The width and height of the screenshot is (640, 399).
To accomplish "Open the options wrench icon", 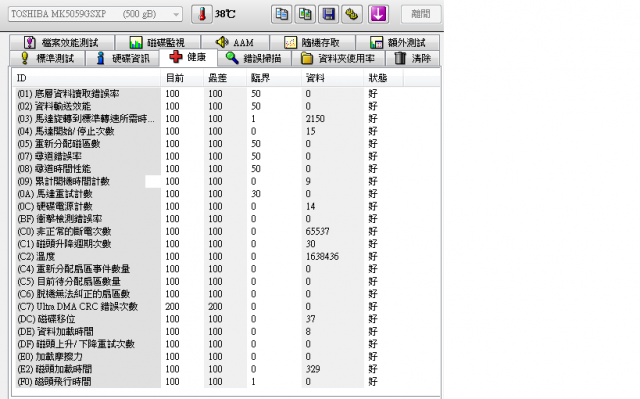I will click(x=352, y=14).
